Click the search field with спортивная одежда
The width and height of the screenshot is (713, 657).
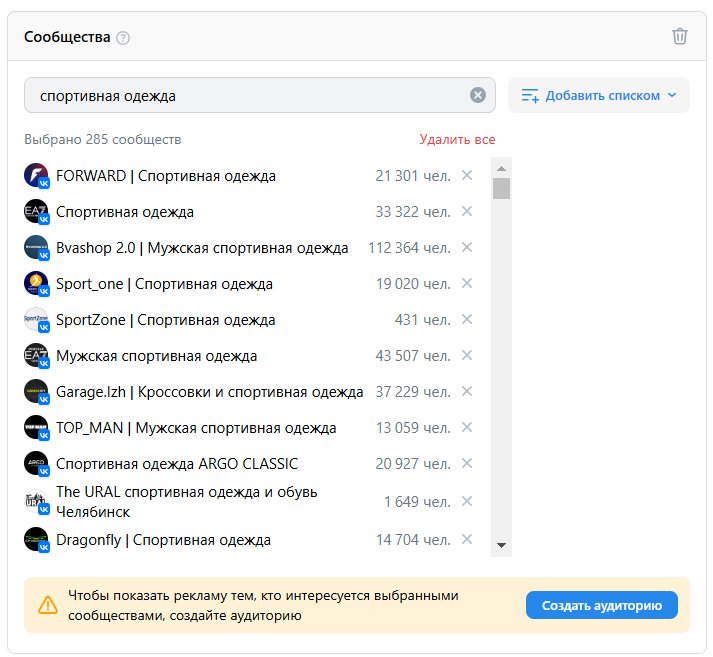pyautogui.click(x=245, y=95)
